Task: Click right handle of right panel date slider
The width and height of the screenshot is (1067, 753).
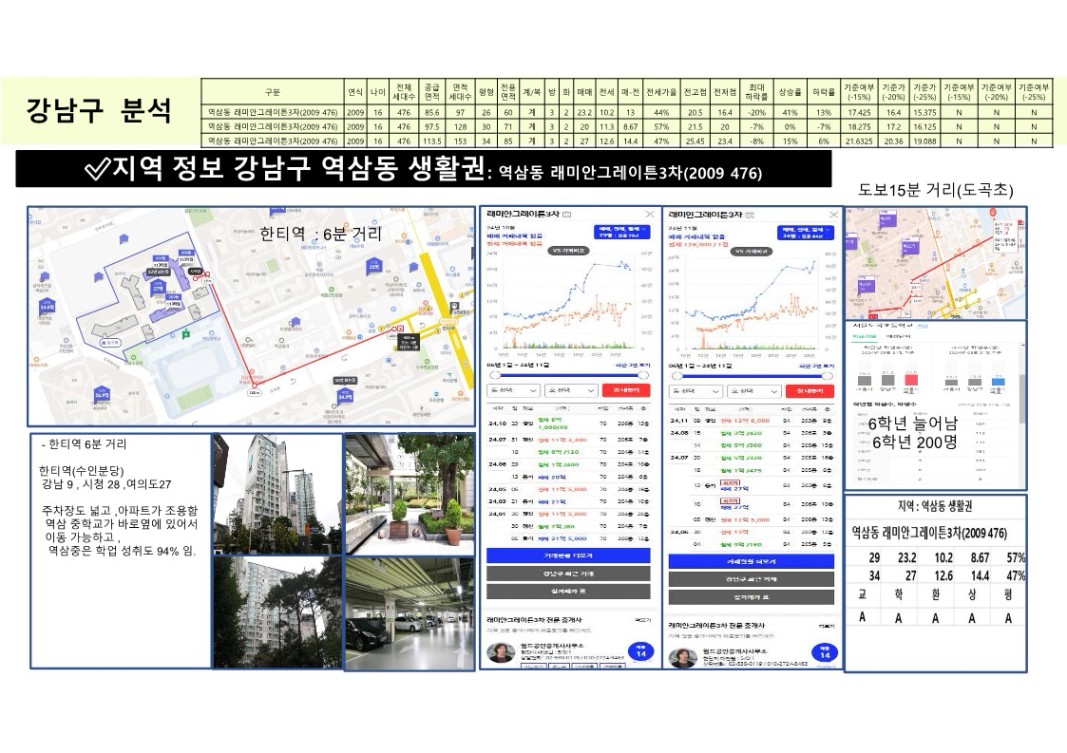Action: pos(827,376)
